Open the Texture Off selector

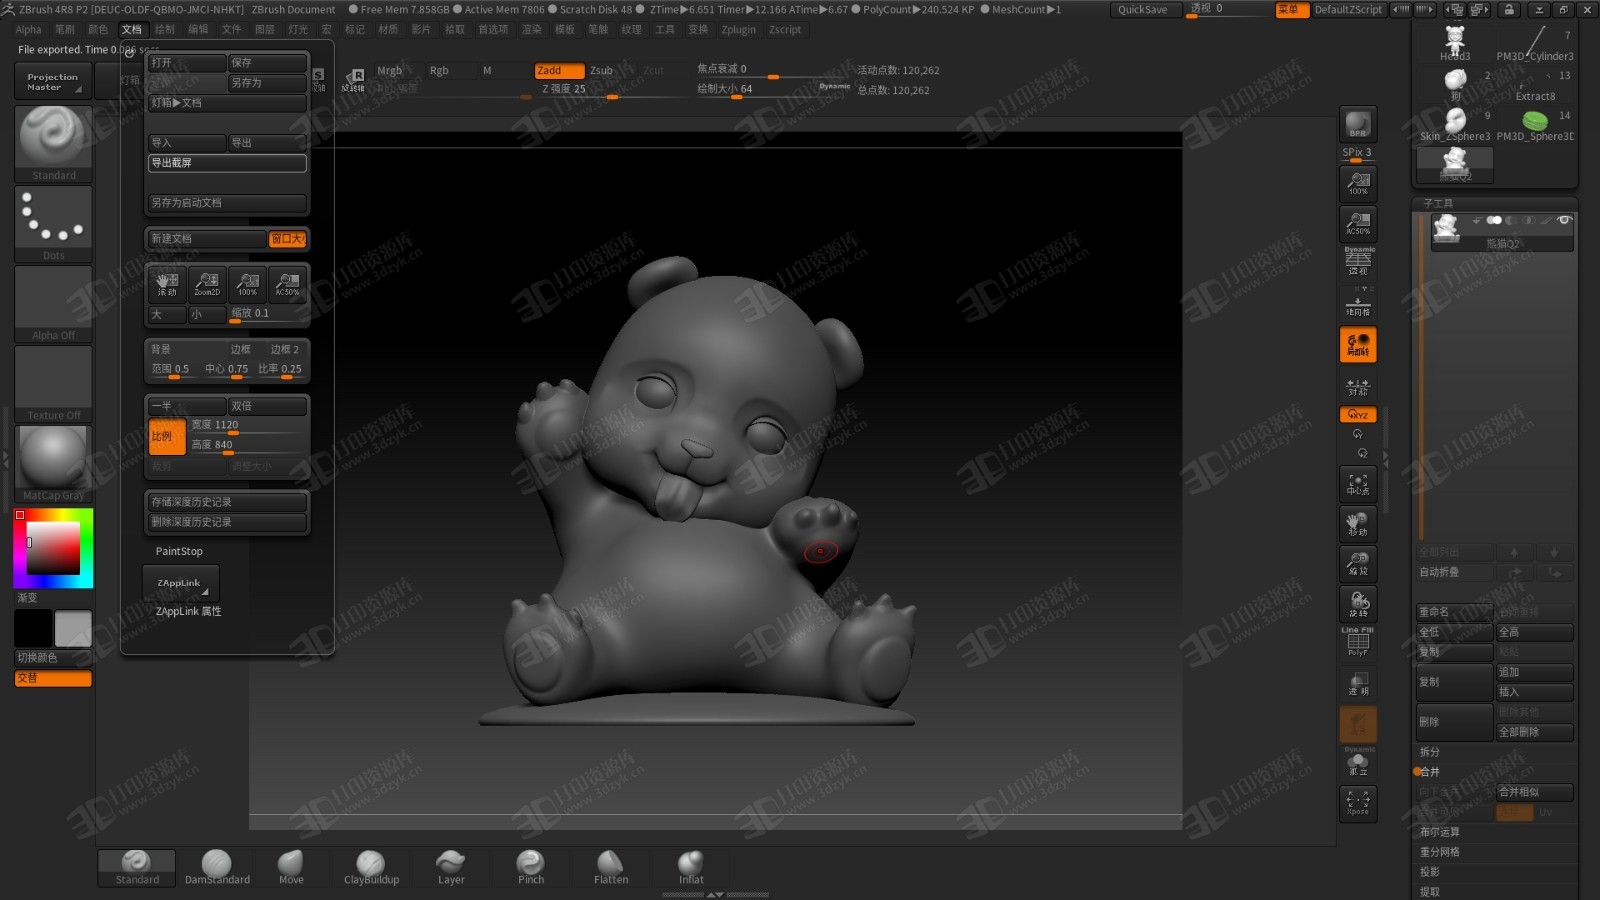tap(54, 384)
